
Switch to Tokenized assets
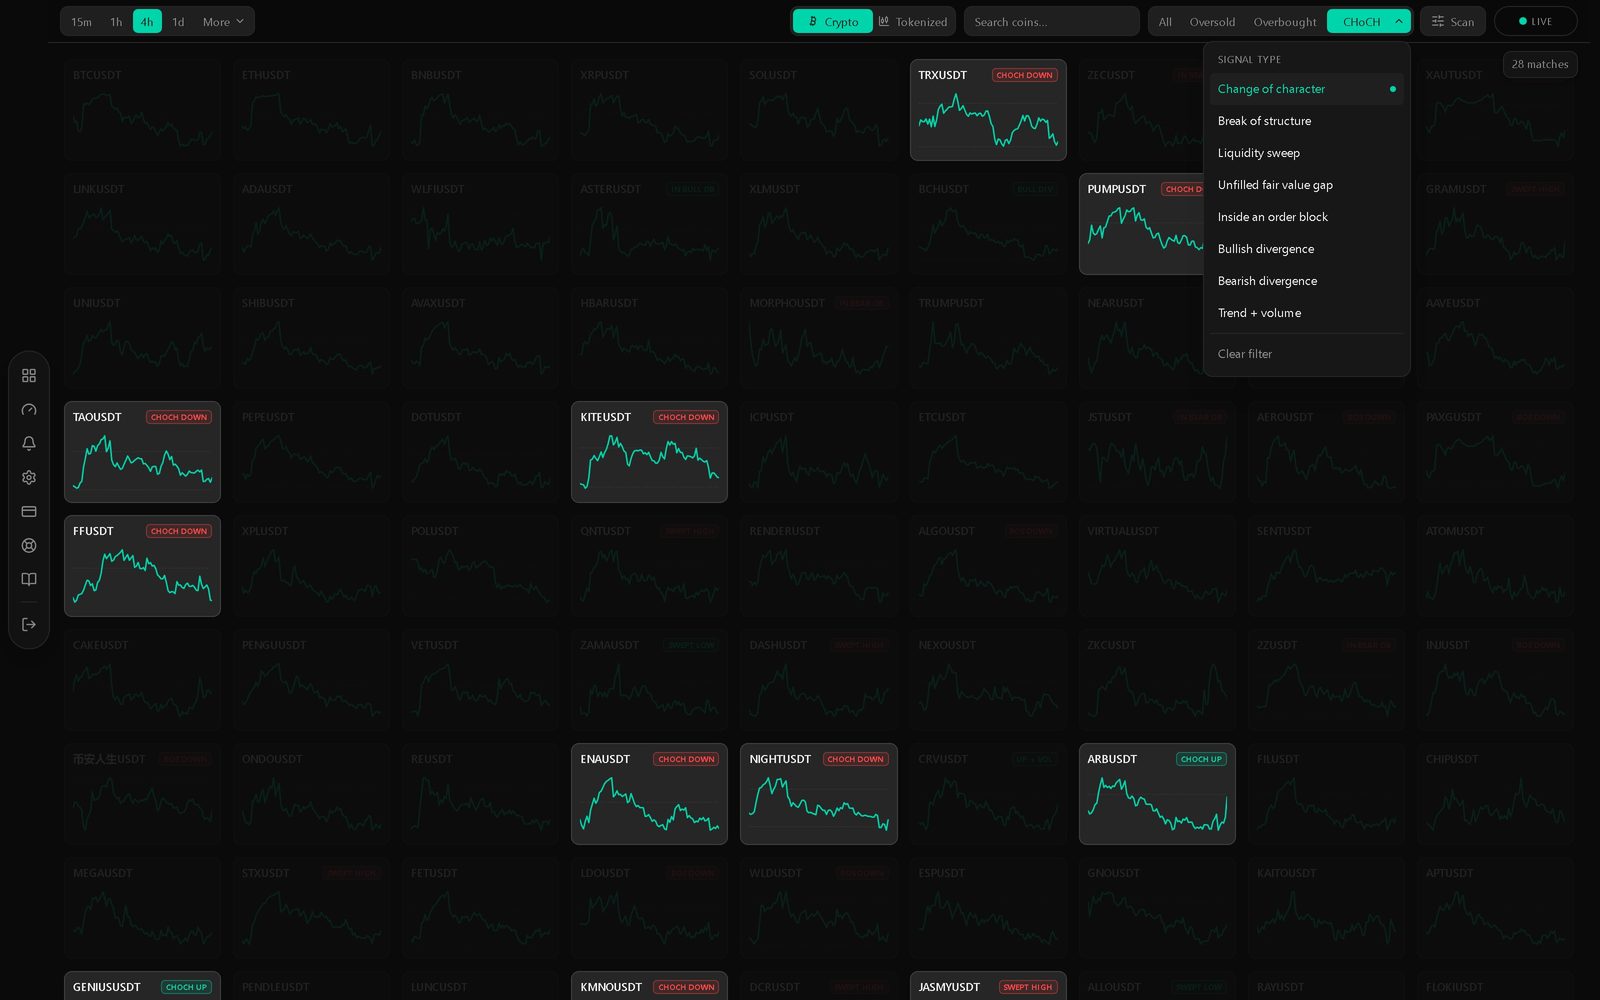tap(912, 21)
